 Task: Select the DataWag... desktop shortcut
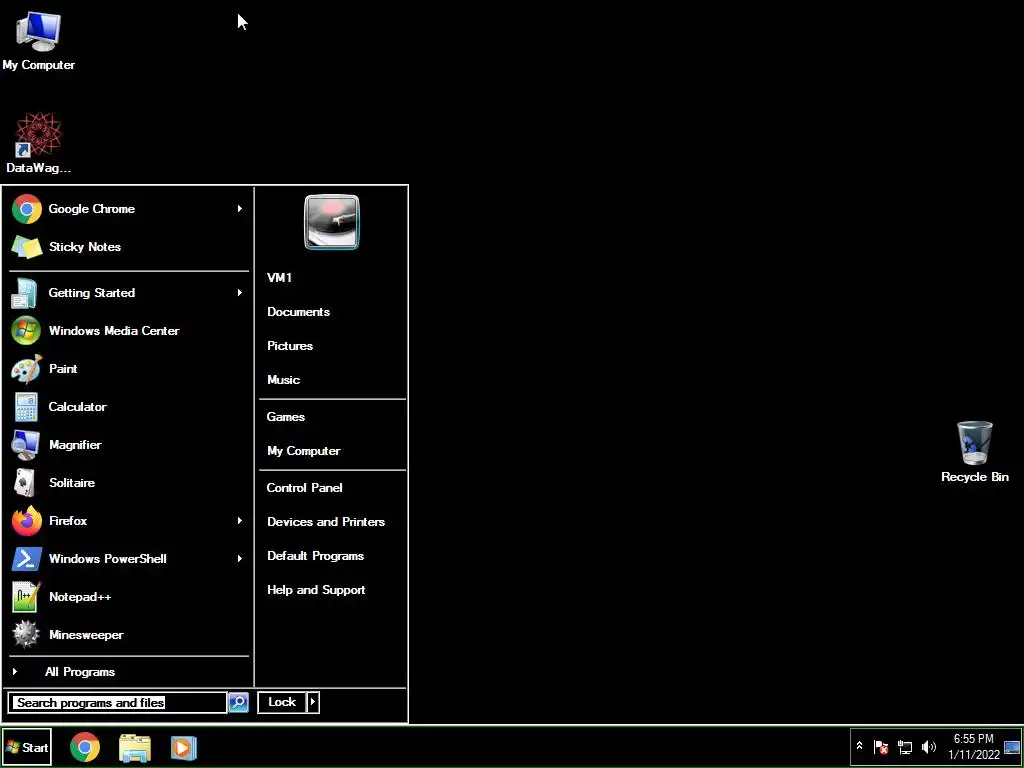click(x=39, y=143)
